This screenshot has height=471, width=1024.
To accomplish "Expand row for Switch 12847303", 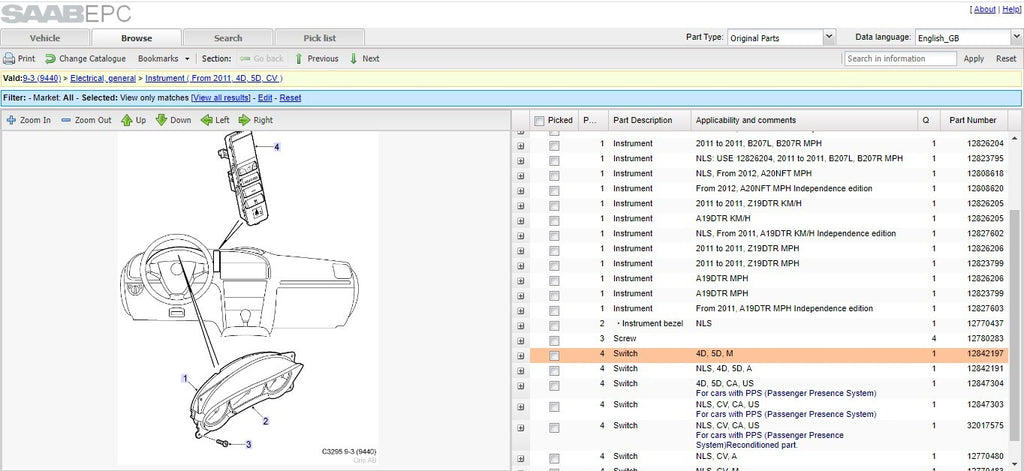I will (520, 407).
